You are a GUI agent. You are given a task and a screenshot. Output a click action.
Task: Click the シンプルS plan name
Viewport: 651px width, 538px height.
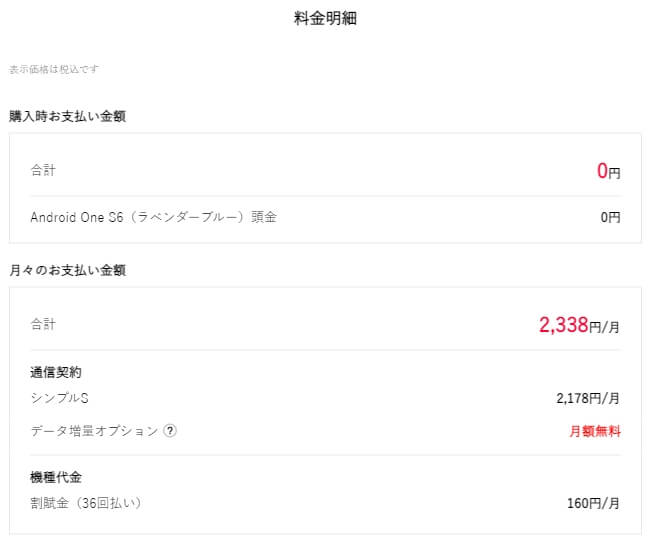coord(59,398)
